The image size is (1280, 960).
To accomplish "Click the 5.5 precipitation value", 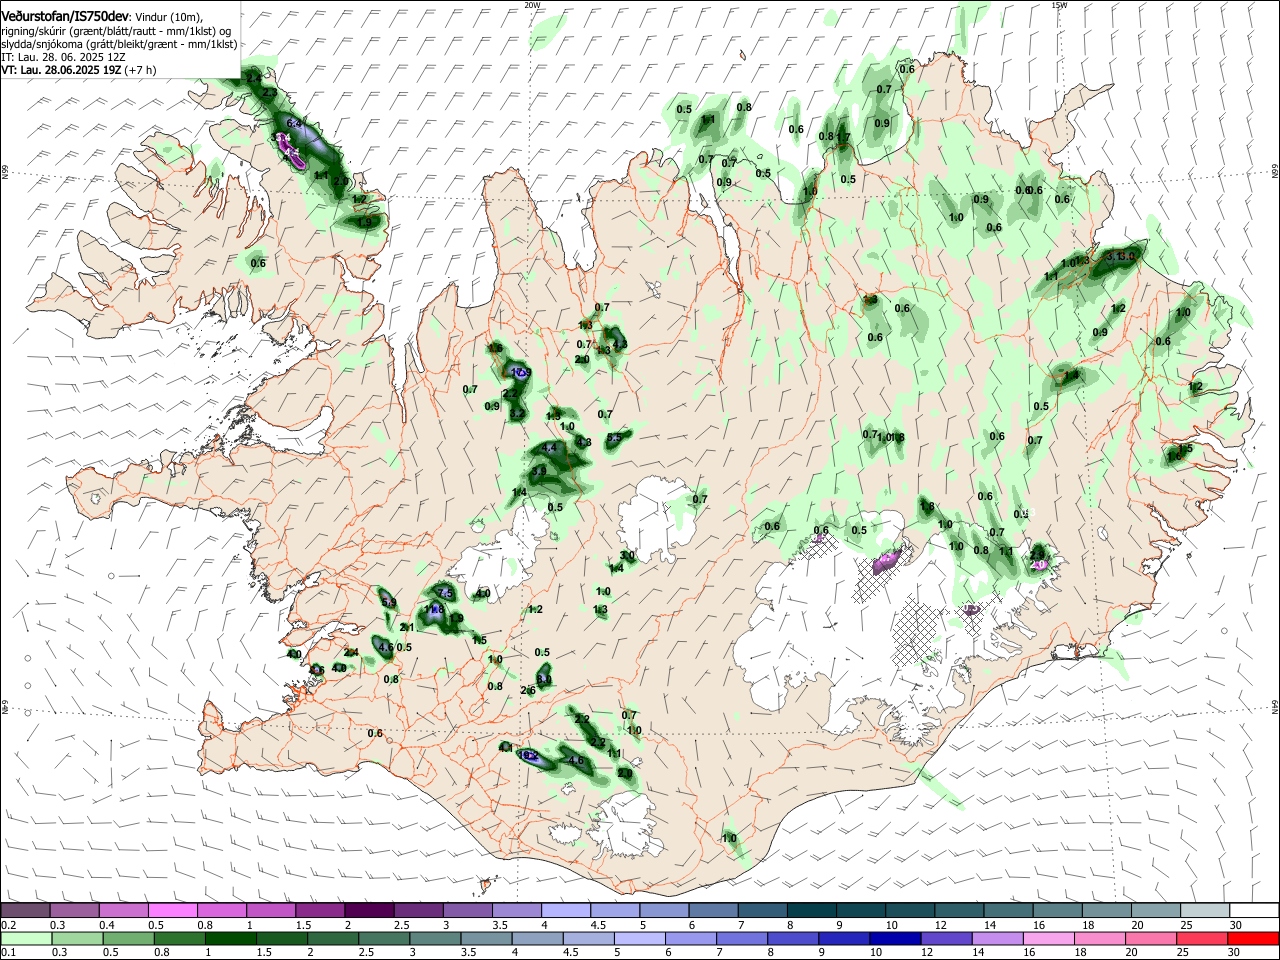I will click(x=614, y=437).
